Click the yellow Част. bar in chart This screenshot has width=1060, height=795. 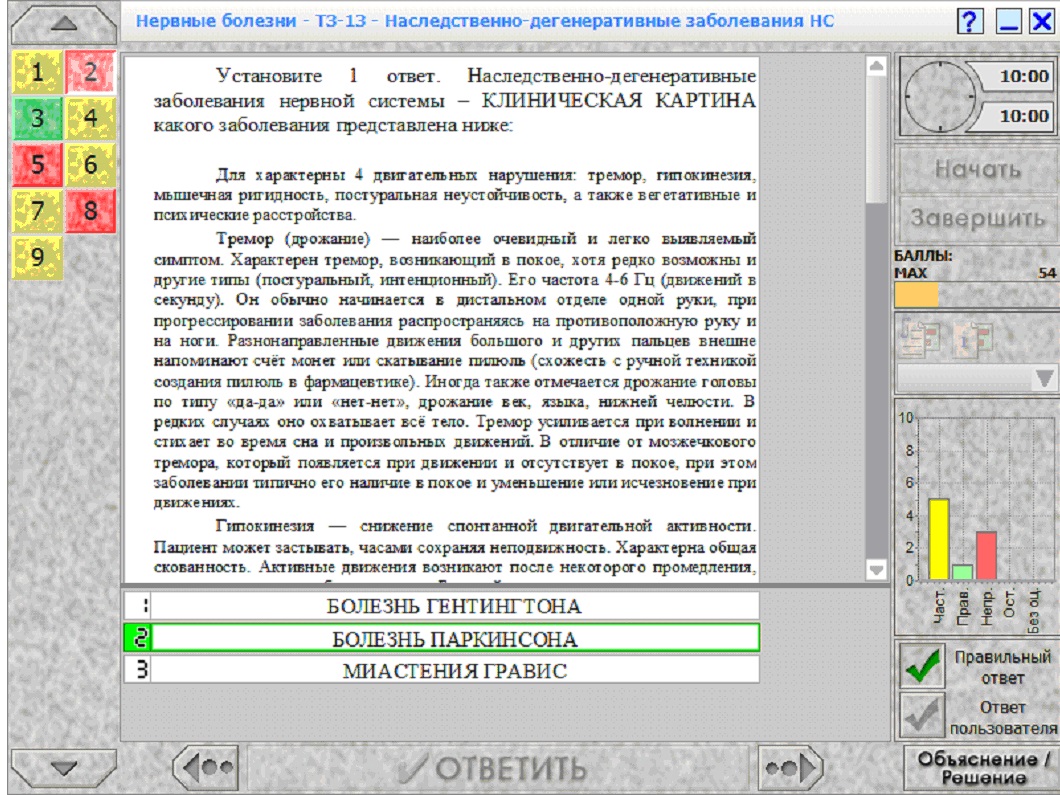click(938, 539)
